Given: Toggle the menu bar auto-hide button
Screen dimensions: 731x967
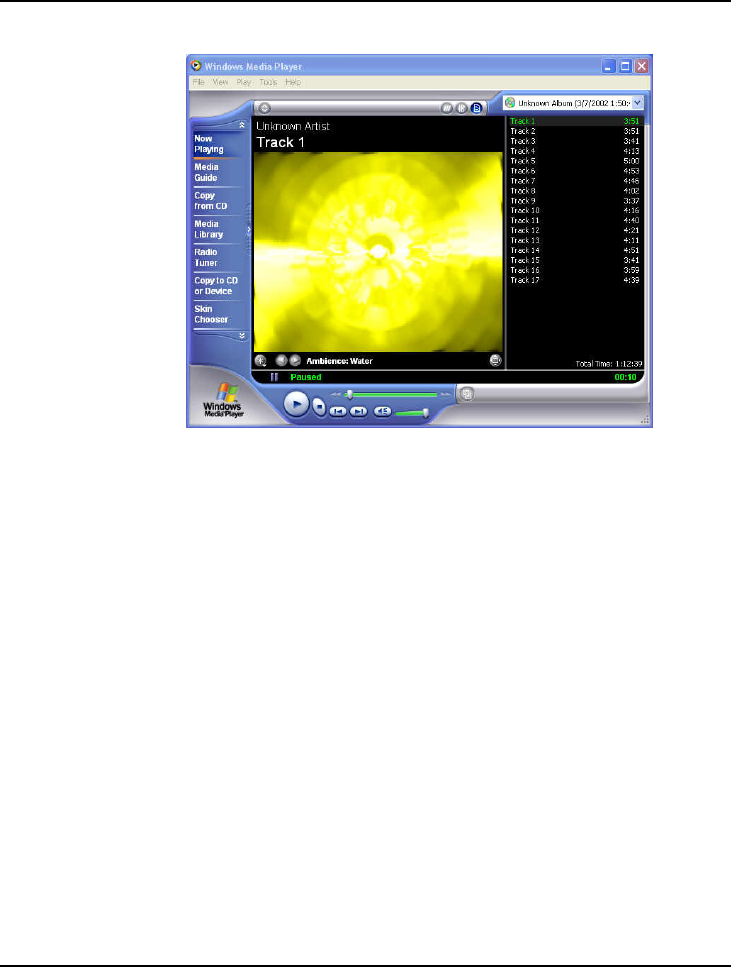Looking at the screenshot, I should 264,108.
